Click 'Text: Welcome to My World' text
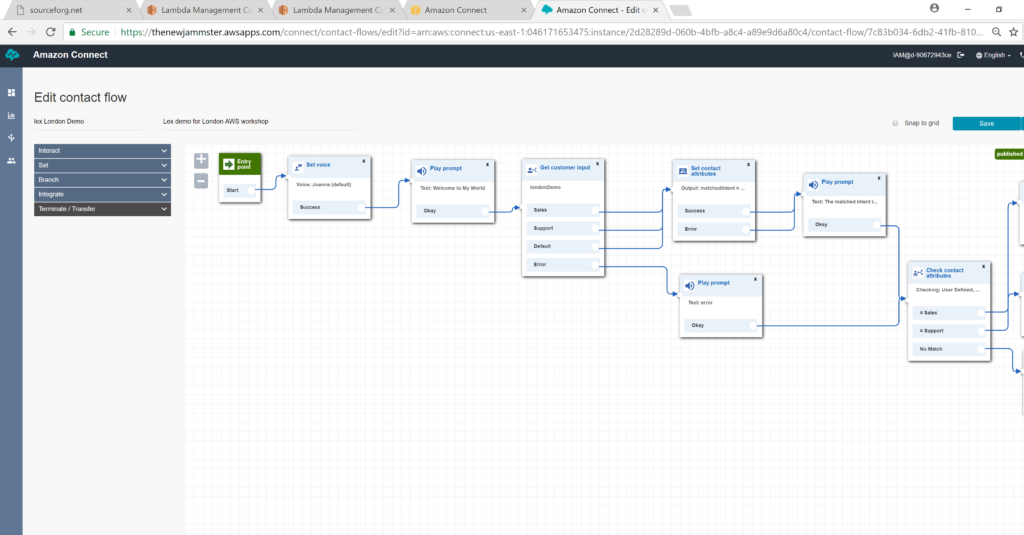The image size is (1024, 535). [453, 188]
